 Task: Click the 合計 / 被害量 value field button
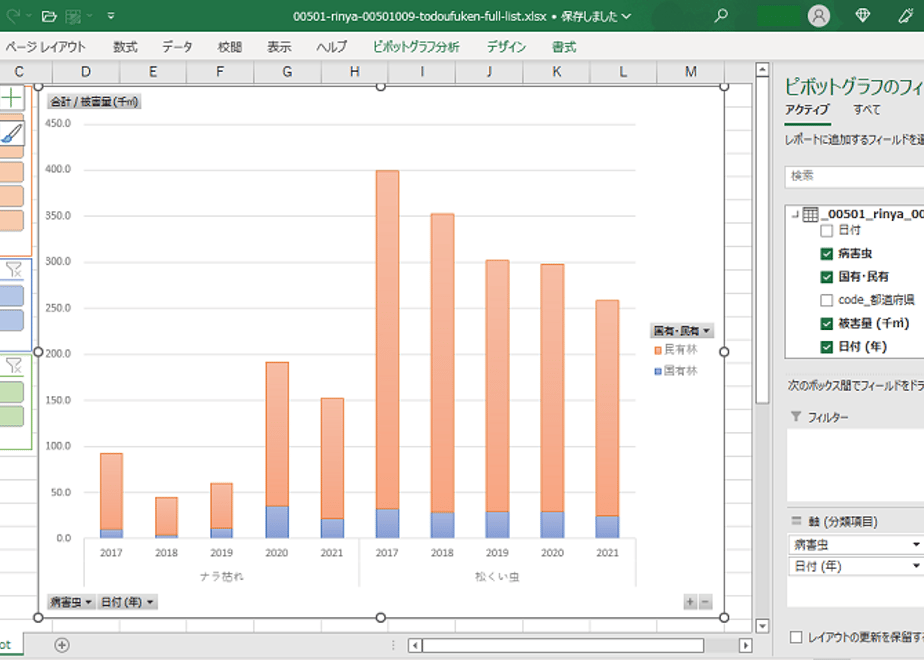coord(94,101)
